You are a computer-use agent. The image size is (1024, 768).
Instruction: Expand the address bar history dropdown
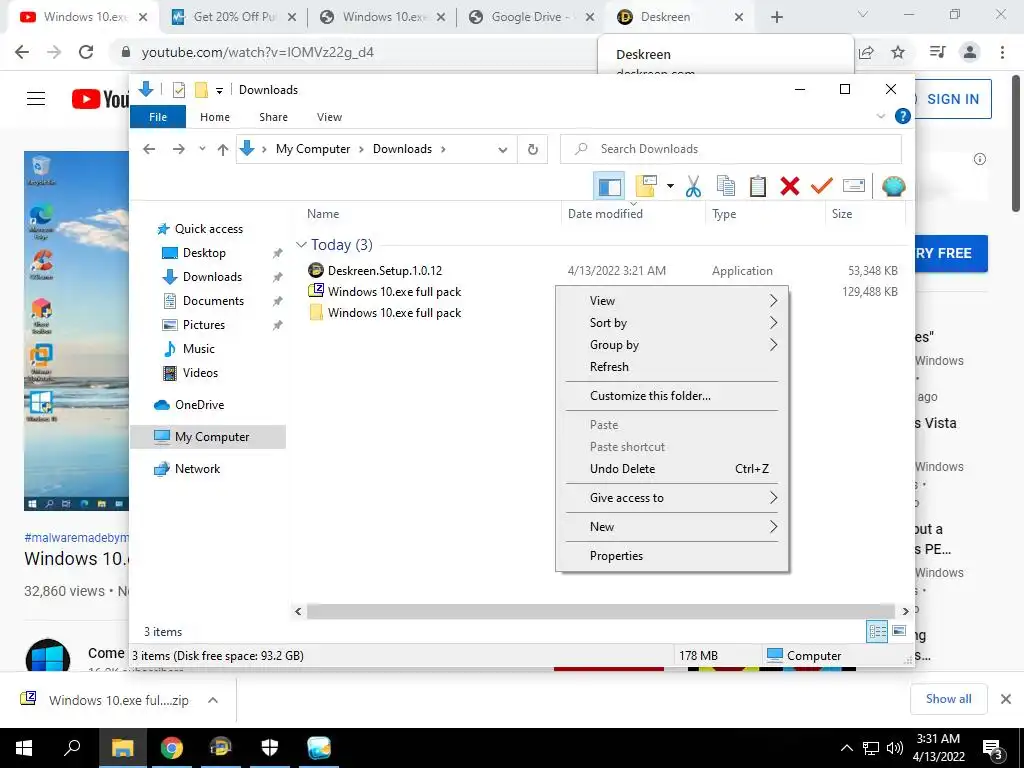pyautogui.click(x=502, y=150)
